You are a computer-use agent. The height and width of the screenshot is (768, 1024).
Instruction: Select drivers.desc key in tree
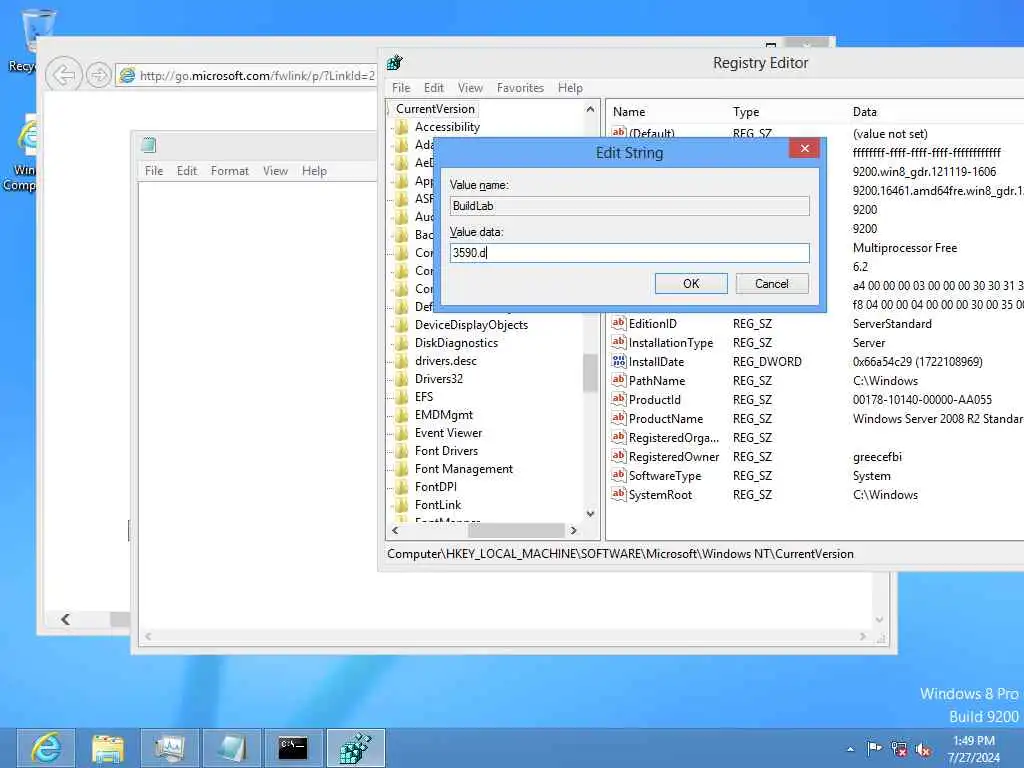click(446, 360)
